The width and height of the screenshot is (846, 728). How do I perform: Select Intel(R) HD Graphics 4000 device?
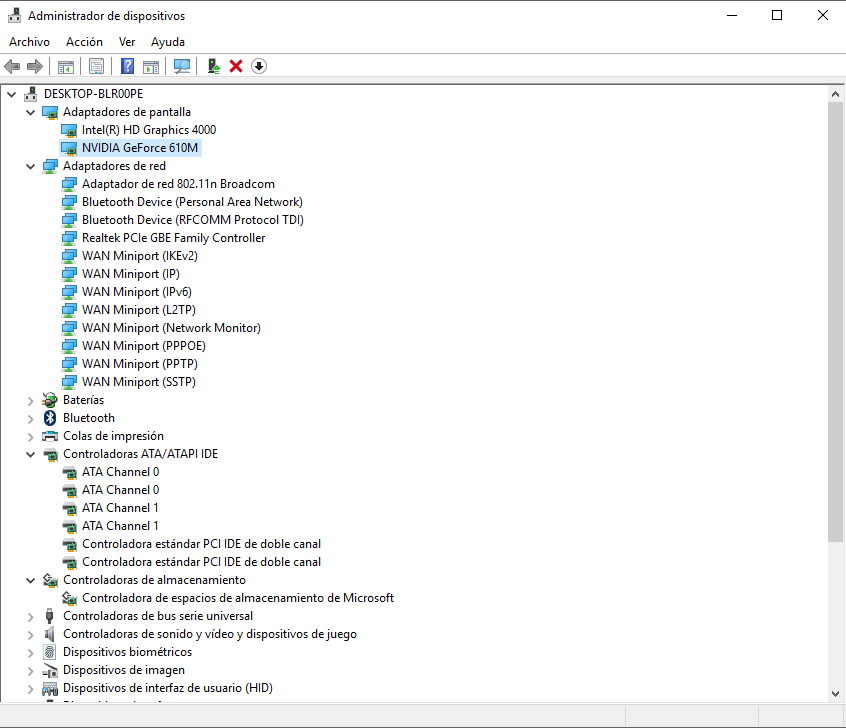pos(148,130)
